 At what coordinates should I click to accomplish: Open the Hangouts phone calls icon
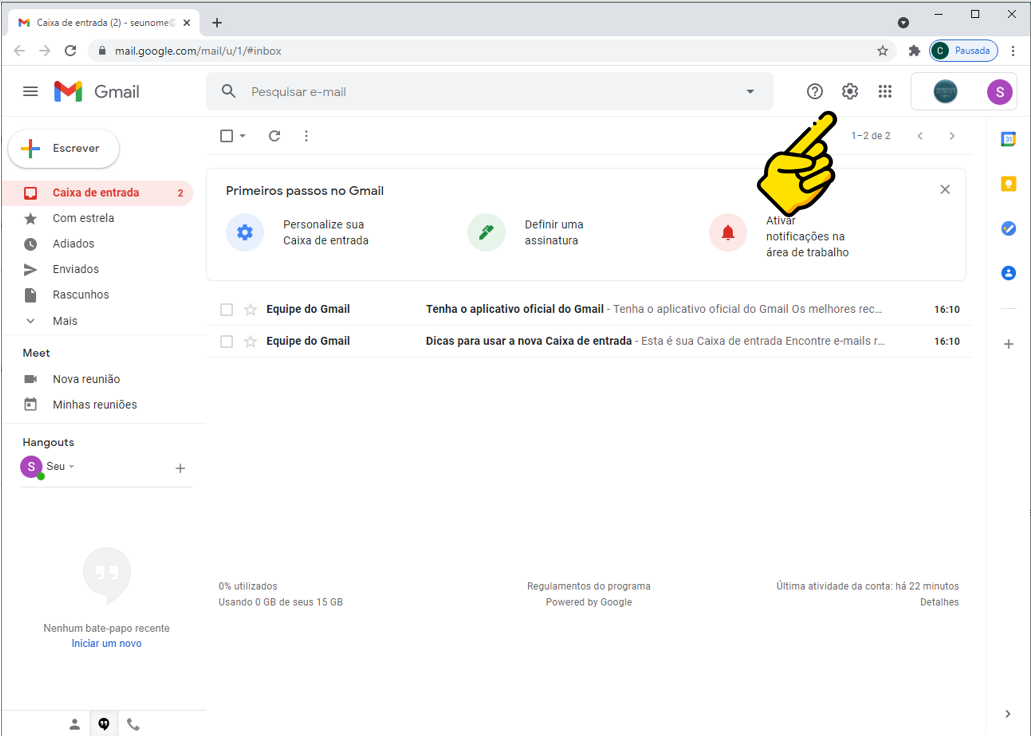[x=133, y=724]
